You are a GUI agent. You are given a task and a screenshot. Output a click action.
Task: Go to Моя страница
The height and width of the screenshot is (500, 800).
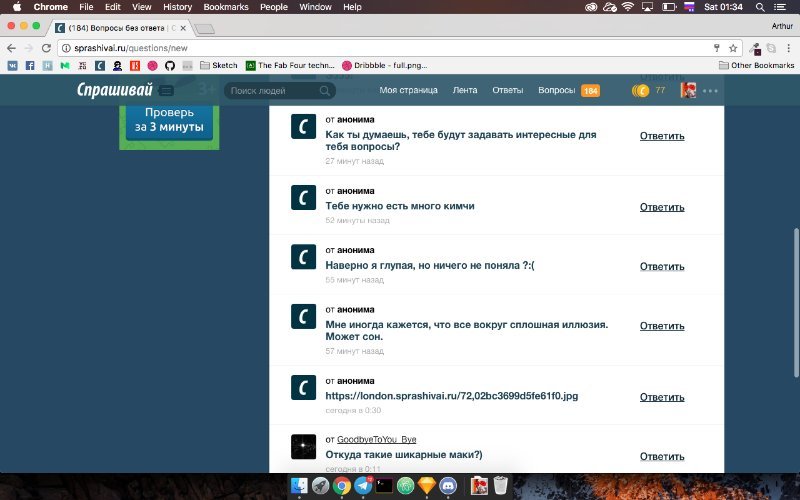point(408,90)
